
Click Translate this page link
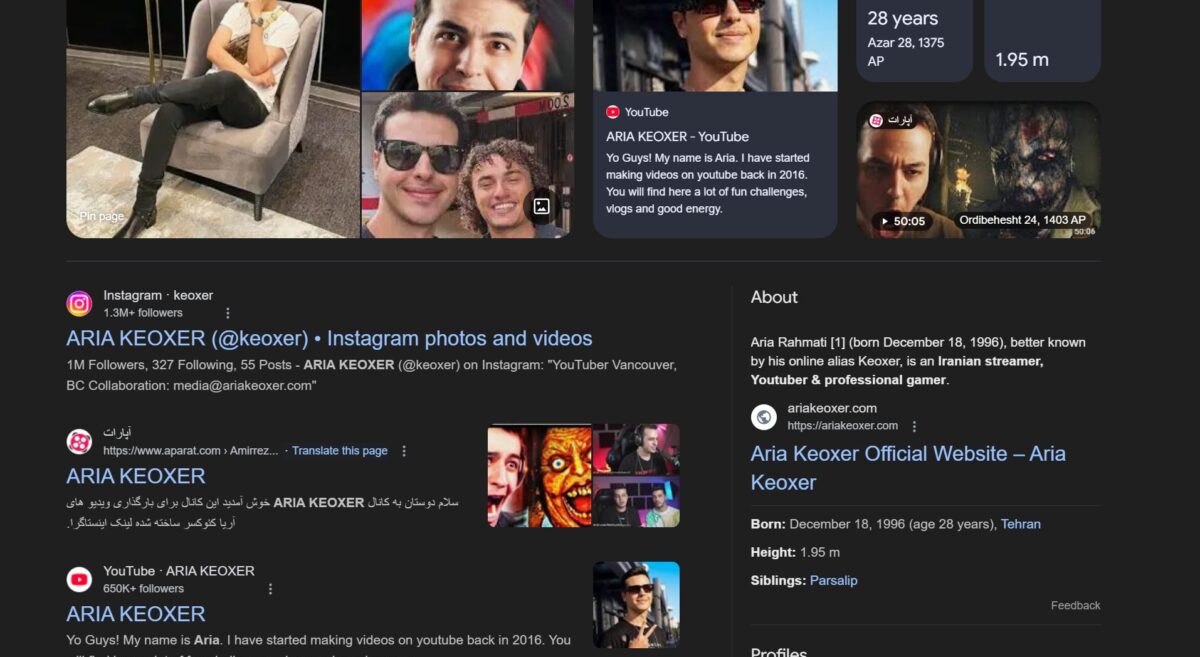(339, 451)
